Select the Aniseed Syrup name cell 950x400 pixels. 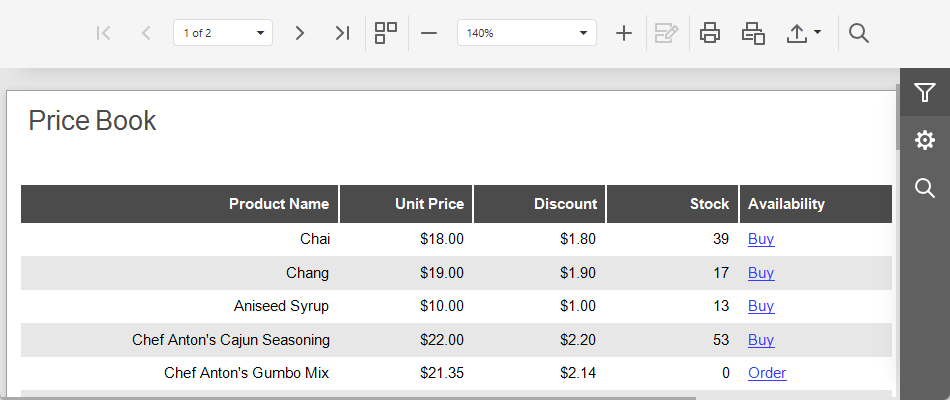tap(179, 306)
